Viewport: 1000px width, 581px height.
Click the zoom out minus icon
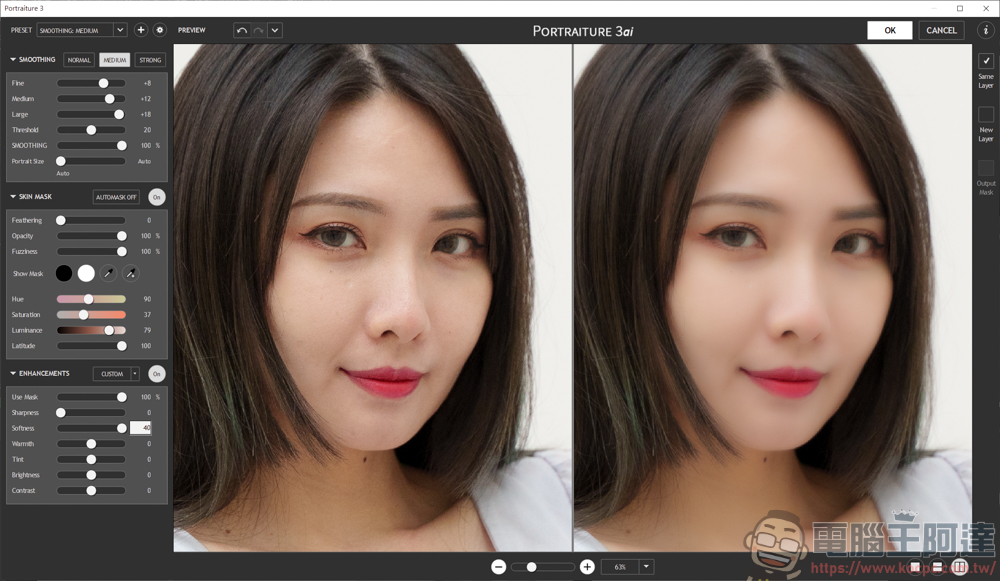[x=498, y=567]
